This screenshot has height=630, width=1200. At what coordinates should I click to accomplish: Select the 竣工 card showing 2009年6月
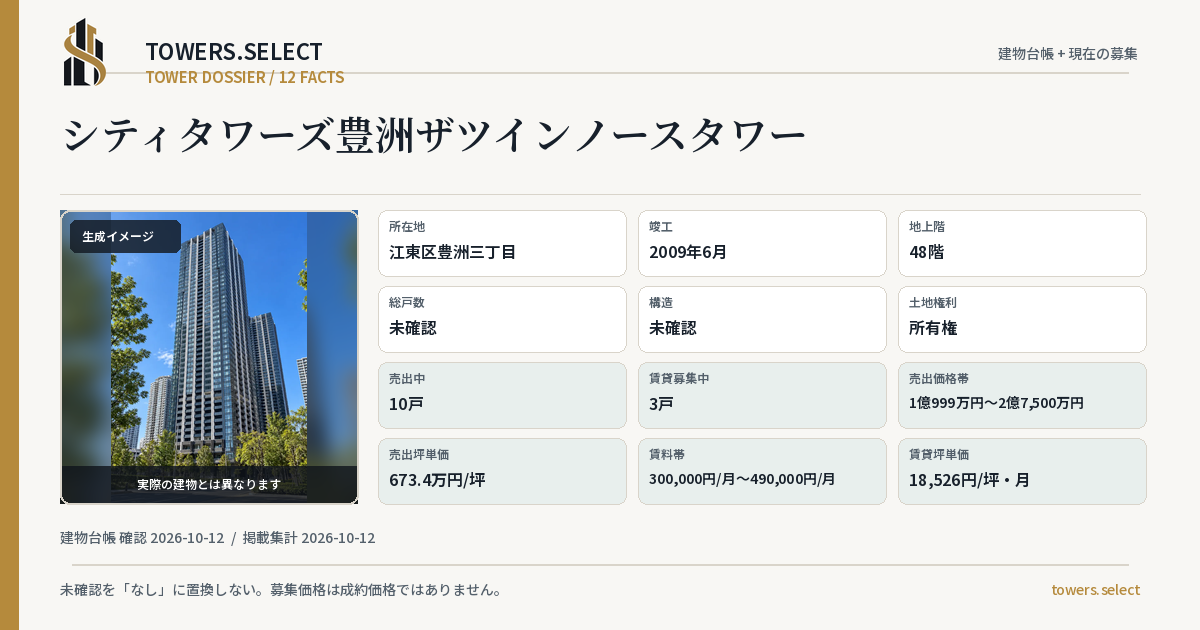[762, 243]
